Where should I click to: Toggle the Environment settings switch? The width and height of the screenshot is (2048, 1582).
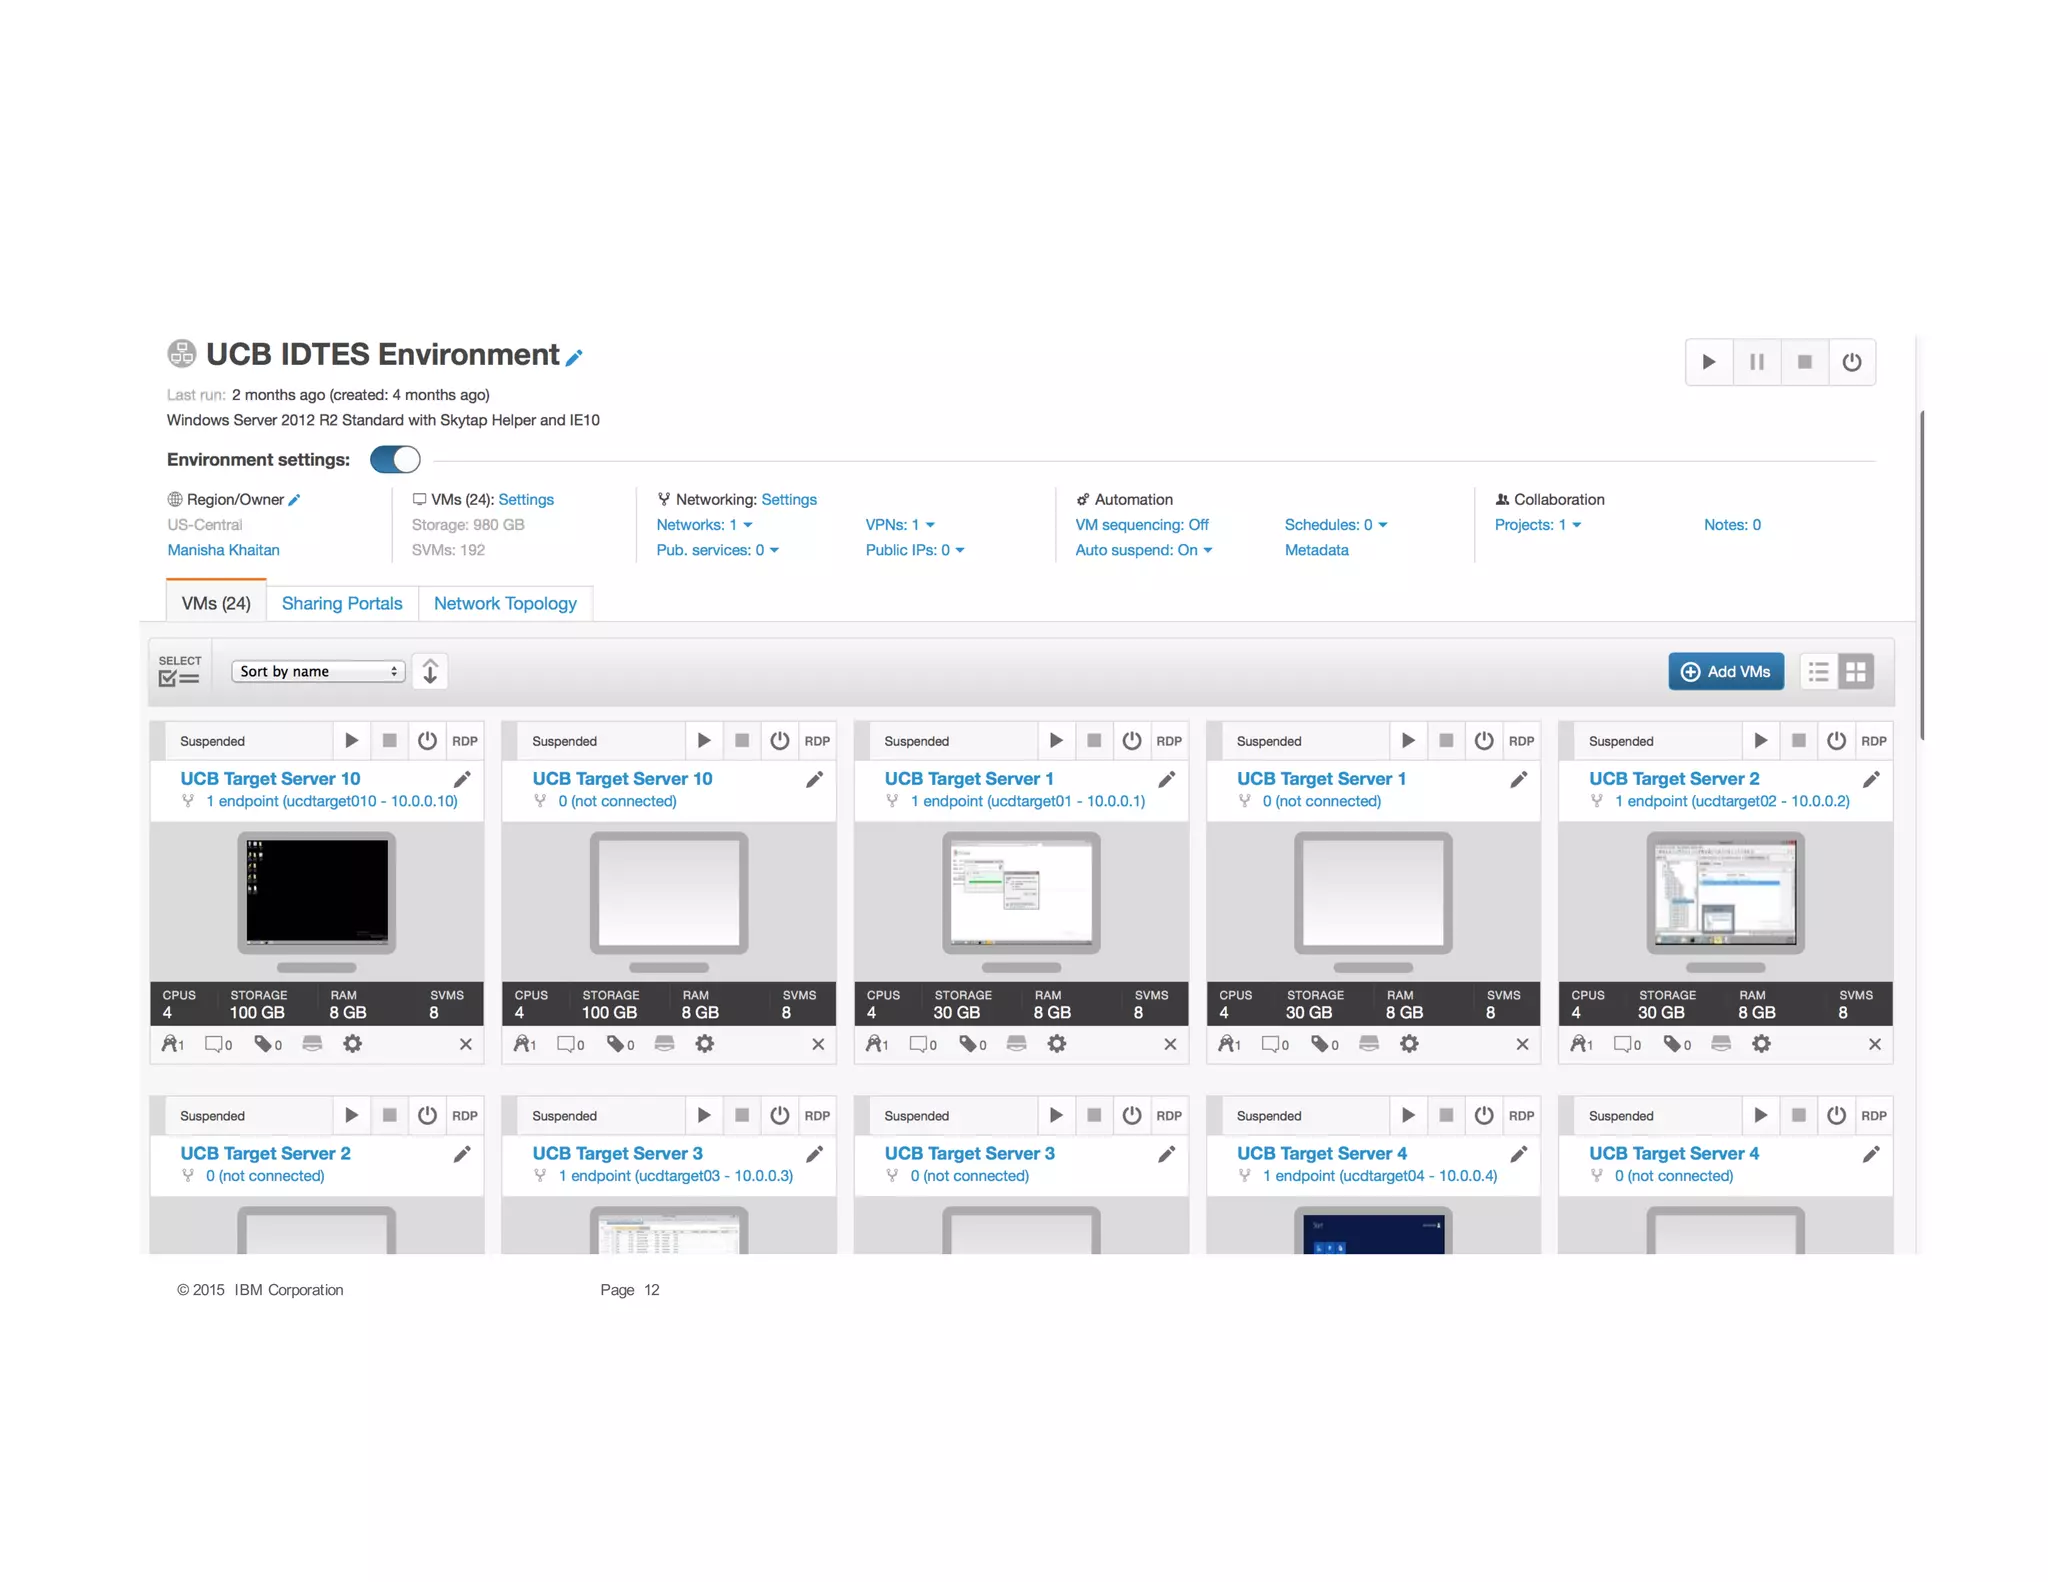(x=395, y=460)
